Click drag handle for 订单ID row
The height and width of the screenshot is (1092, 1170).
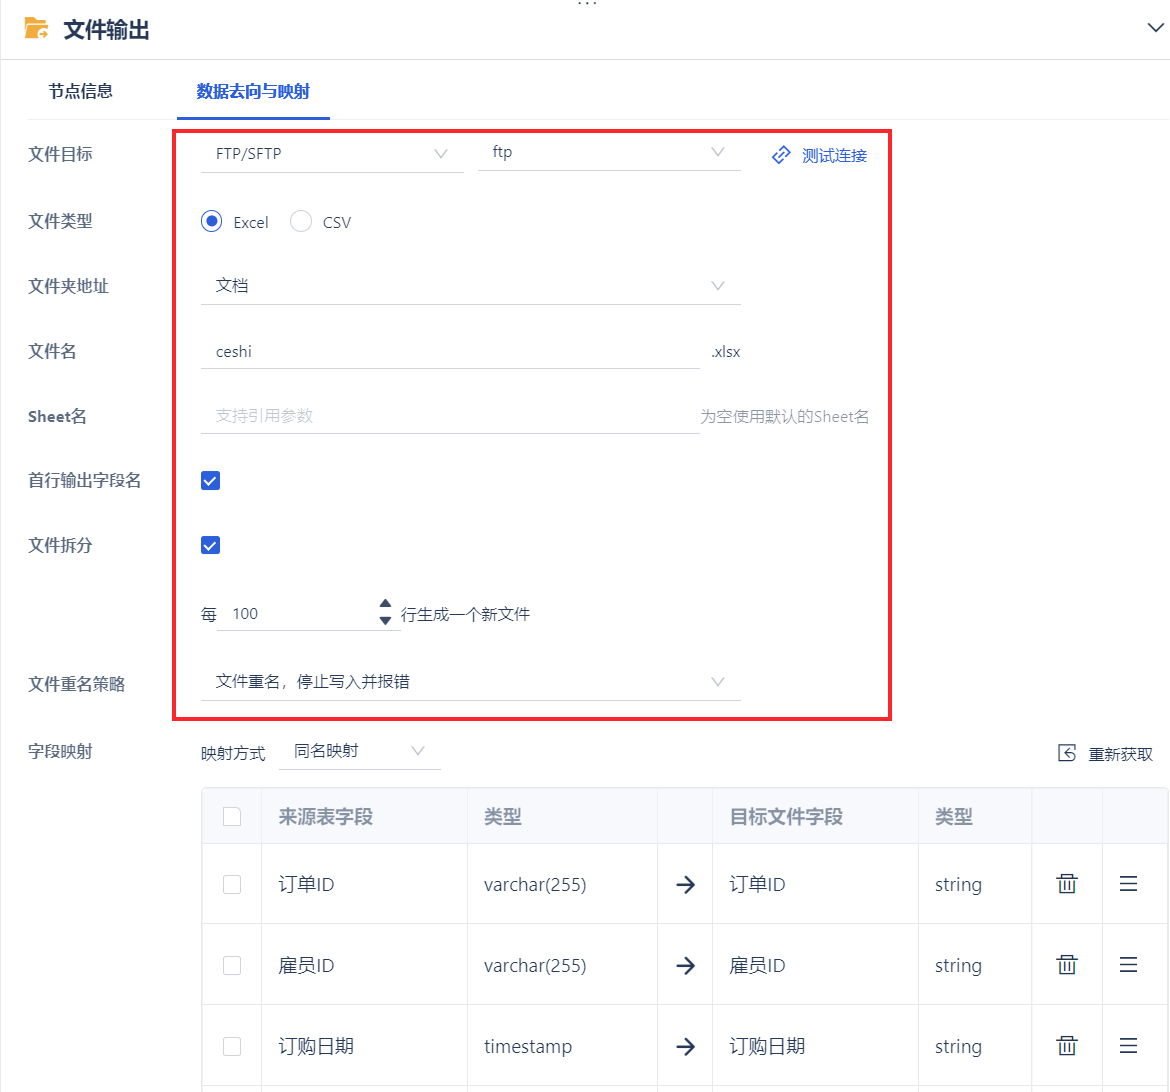coord(1128,884)
